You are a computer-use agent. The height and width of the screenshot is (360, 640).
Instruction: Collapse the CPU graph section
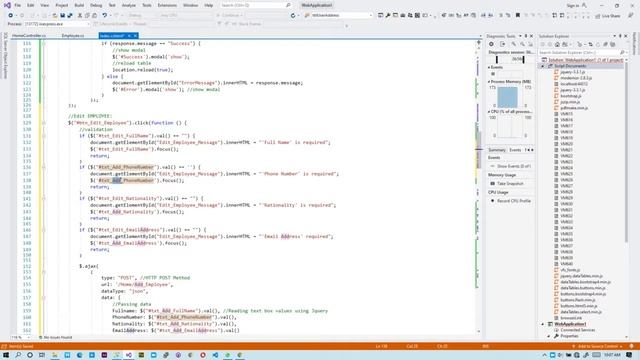point(489,111)
